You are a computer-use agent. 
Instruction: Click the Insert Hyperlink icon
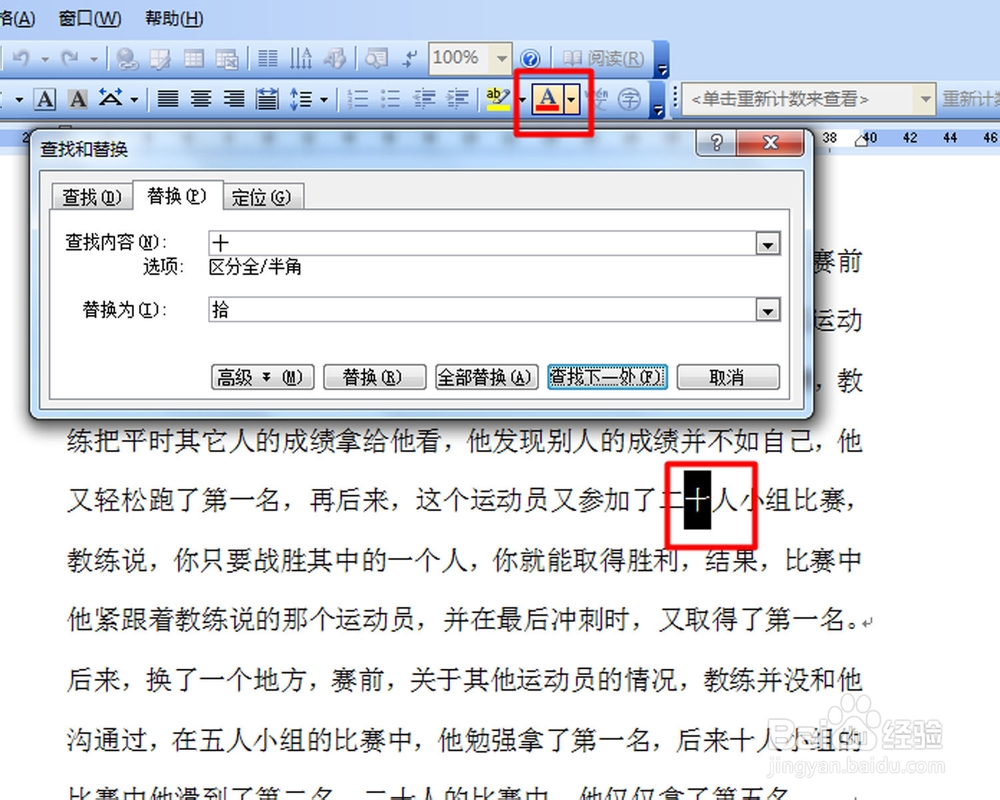point(128,59)
